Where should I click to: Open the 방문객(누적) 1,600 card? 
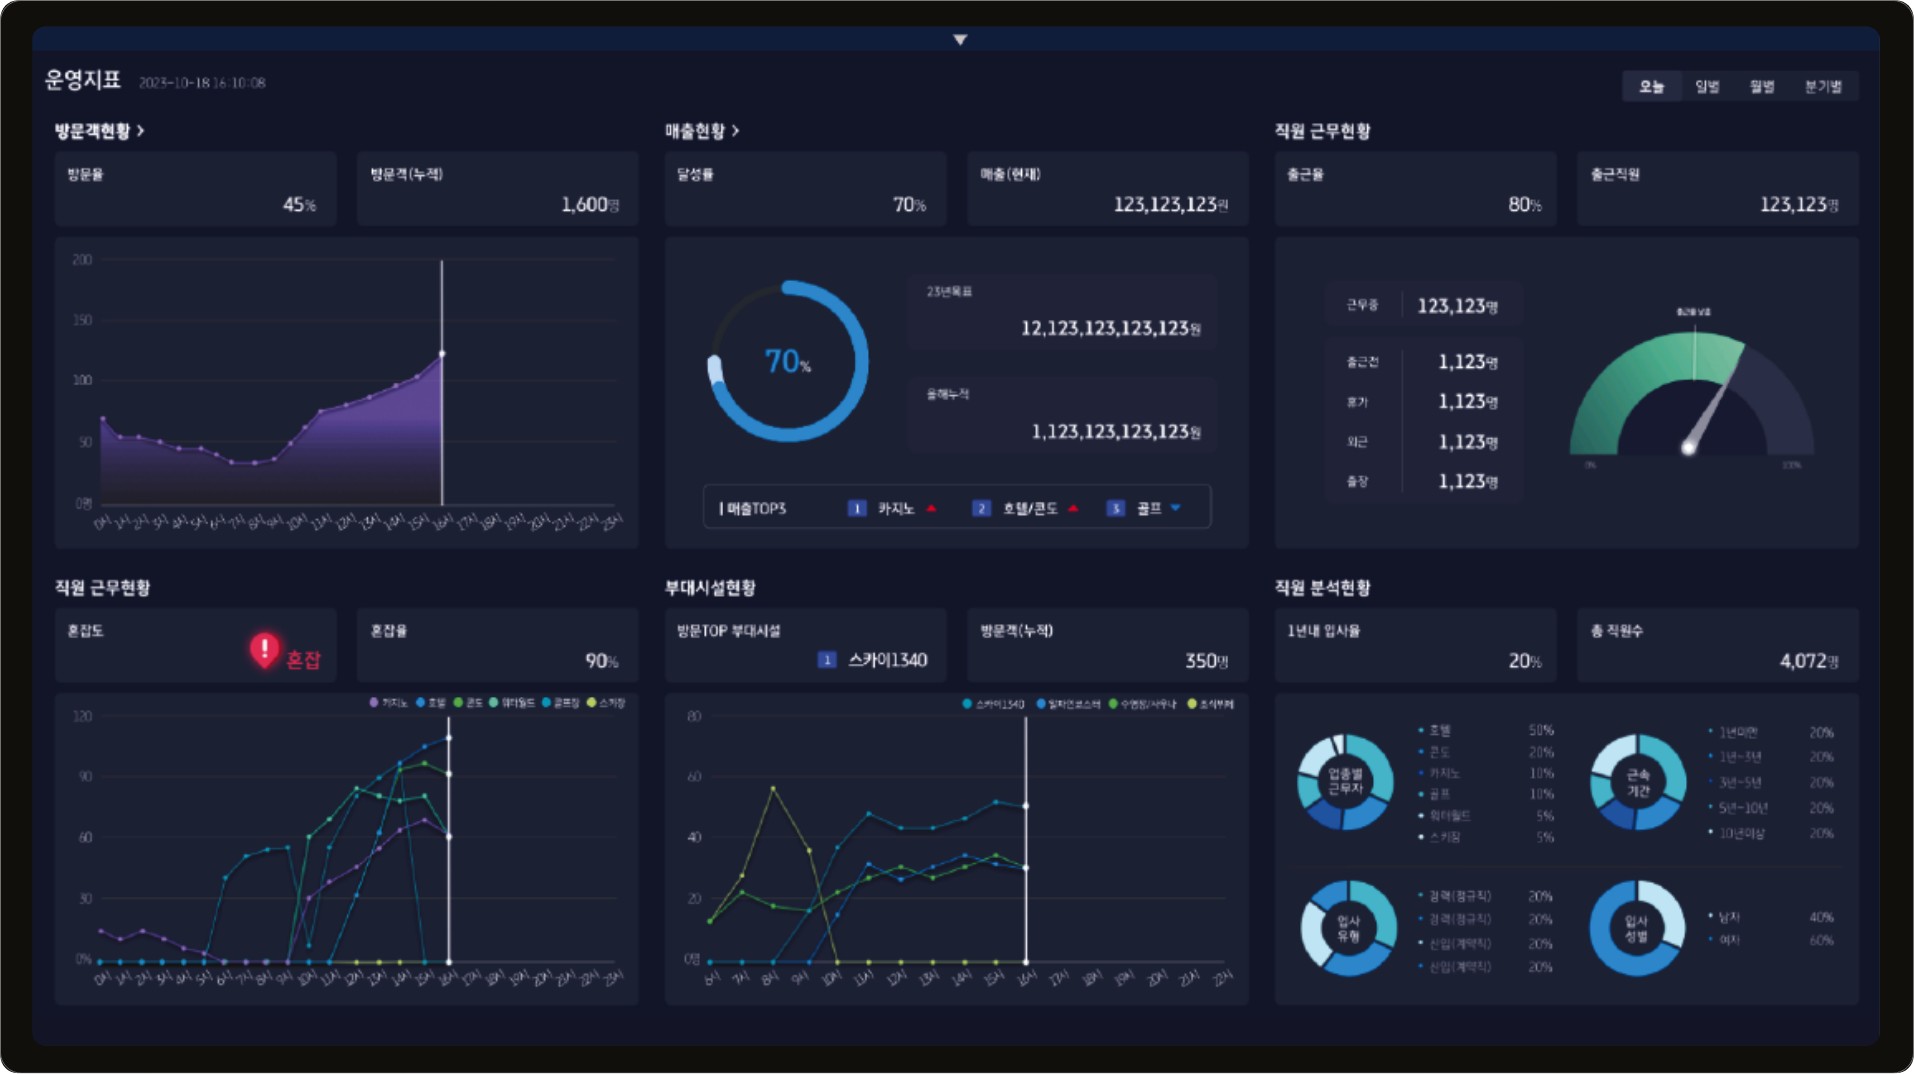pyautogui.click(x=498, y=189)
